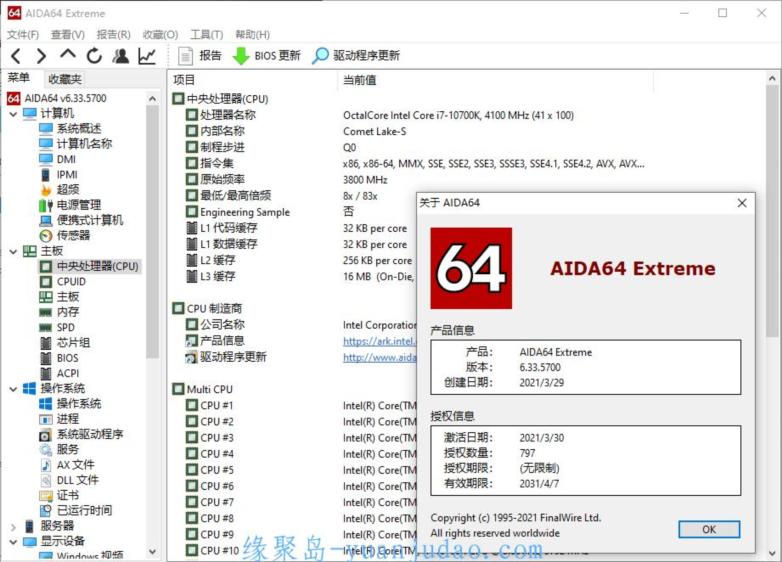The image size is (782, 562).
Task: Expand the 服务器 tree node
Action: pos(13,526)
